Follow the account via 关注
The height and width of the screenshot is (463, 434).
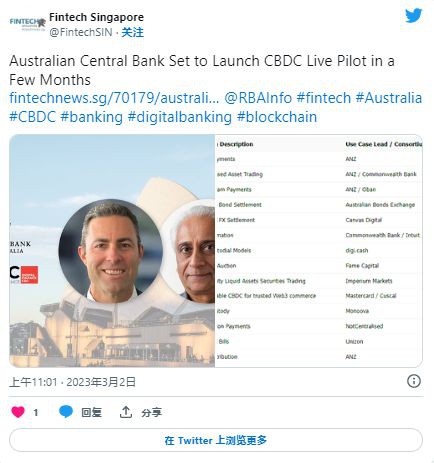[132, 32]
